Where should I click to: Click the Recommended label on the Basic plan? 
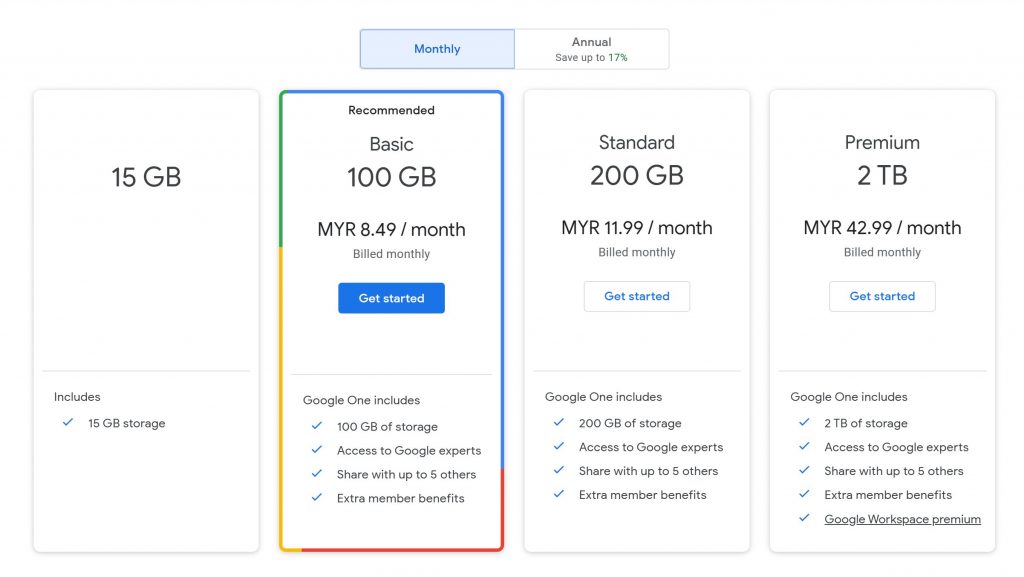pyautogui.click(x=391, y=110)
